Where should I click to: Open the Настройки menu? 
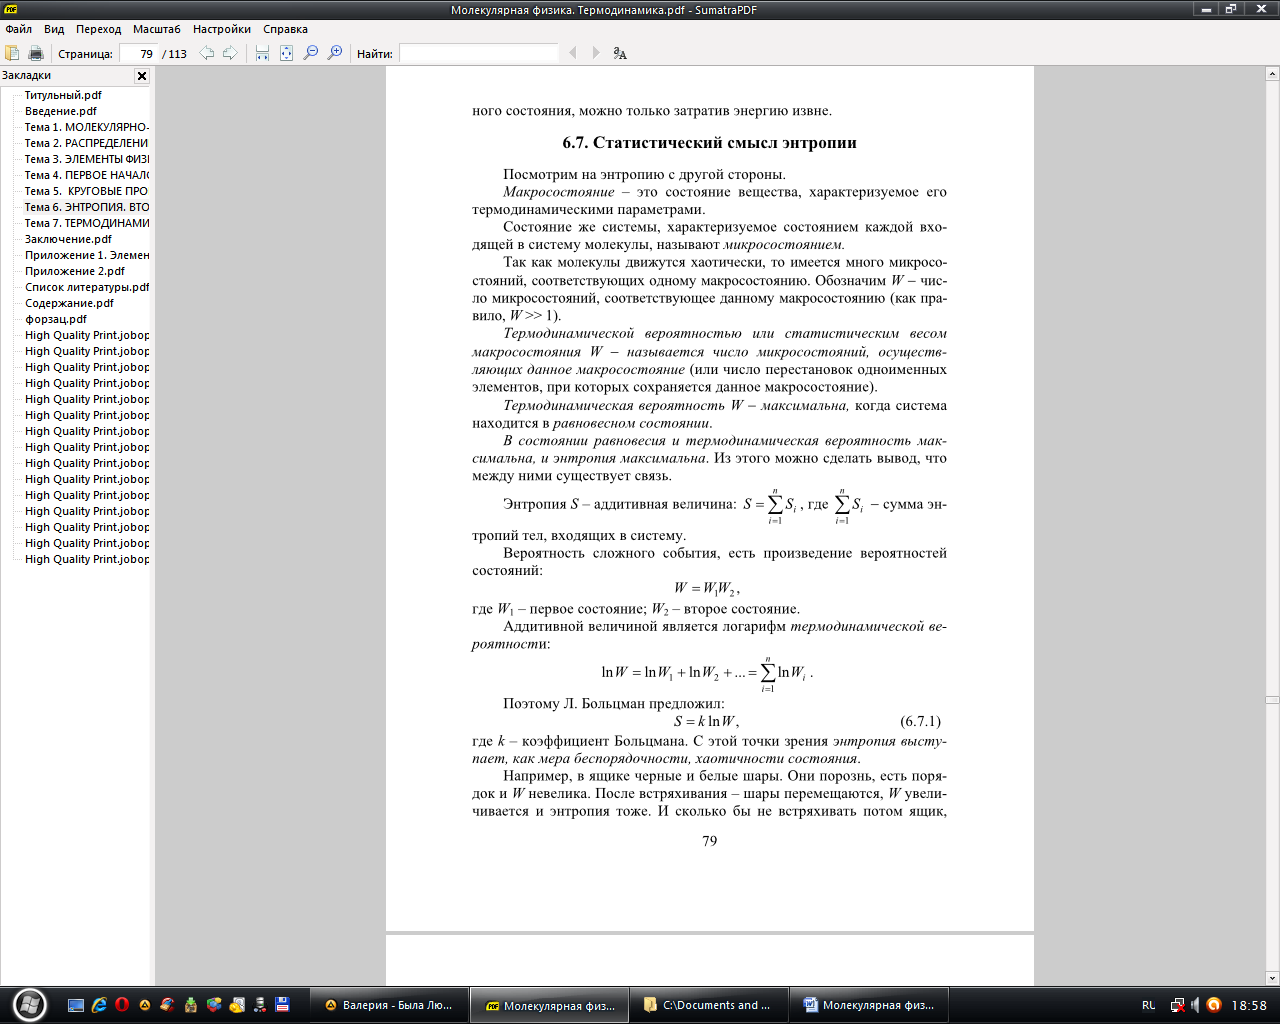point(222,29)
